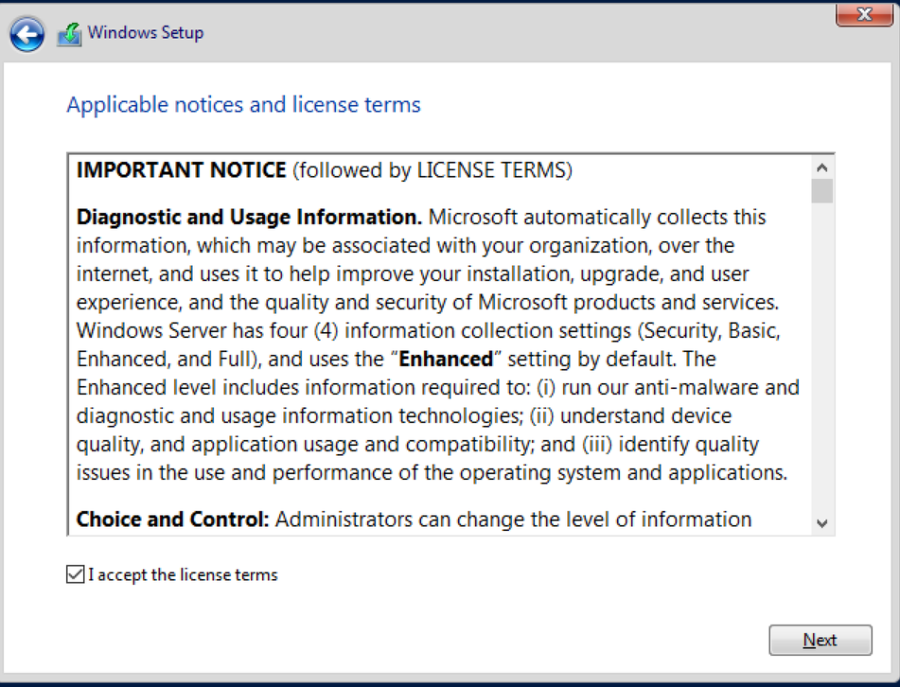The height and width of the screenshot is (687, 900).
Task: Close the Windows Setup window
Action: (864, 14)
